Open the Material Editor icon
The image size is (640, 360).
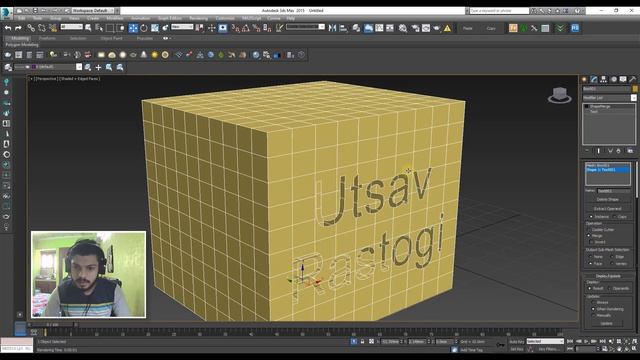pos(403,28)
